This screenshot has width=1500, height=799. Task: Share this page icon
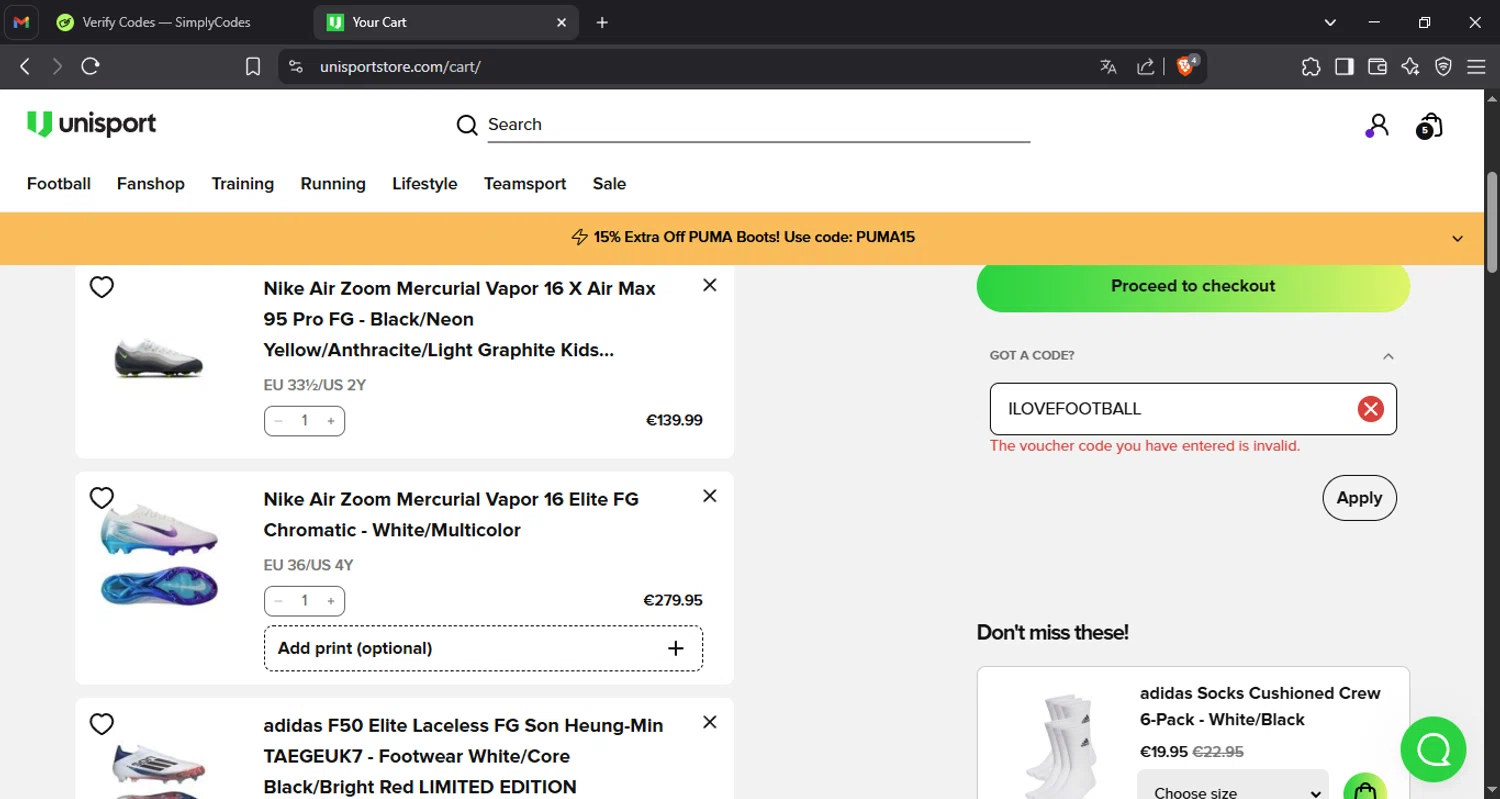[x=1146, y=66]
